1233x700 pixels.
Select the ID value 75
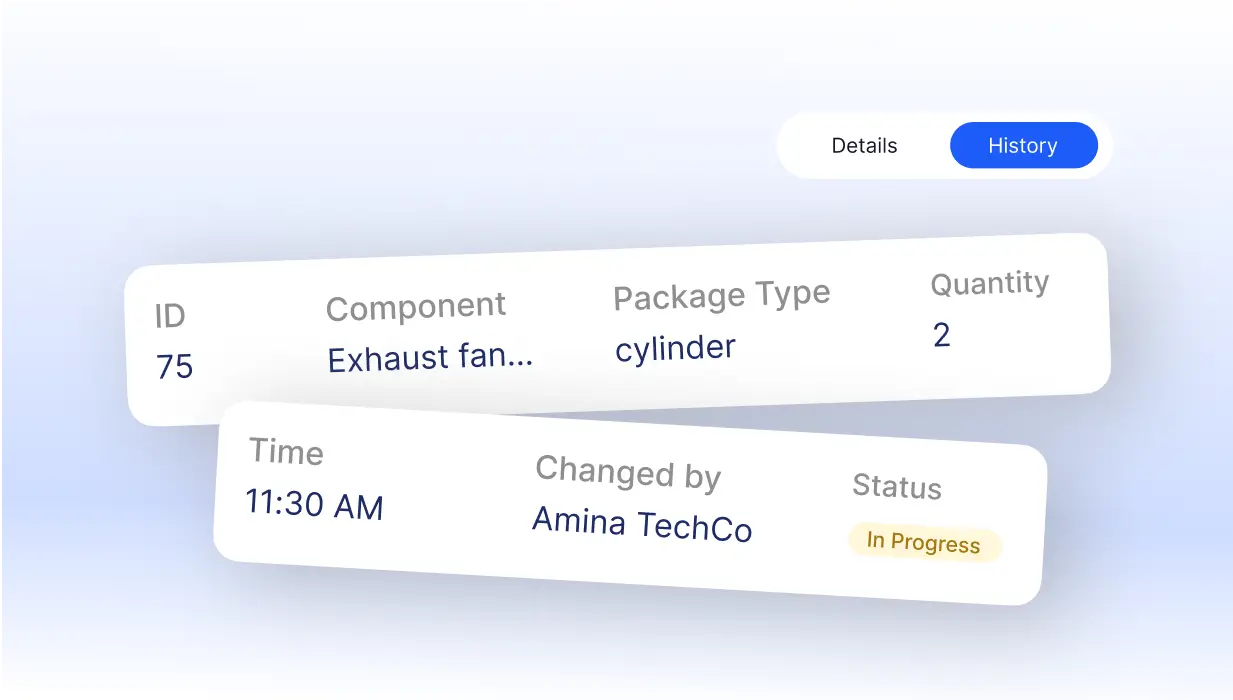coord(174,367)
